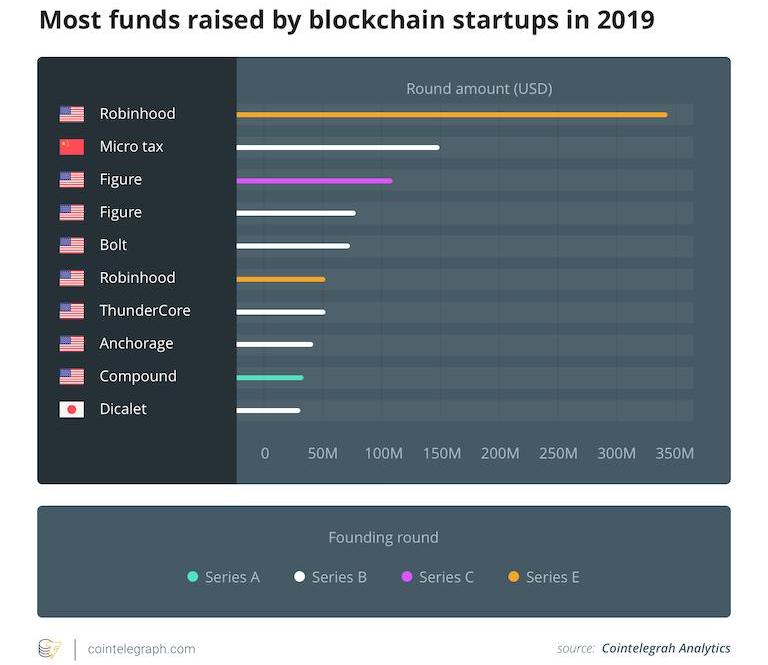
Task: Click the US flag beside ThunderCore
Action: tap(71, 311)
